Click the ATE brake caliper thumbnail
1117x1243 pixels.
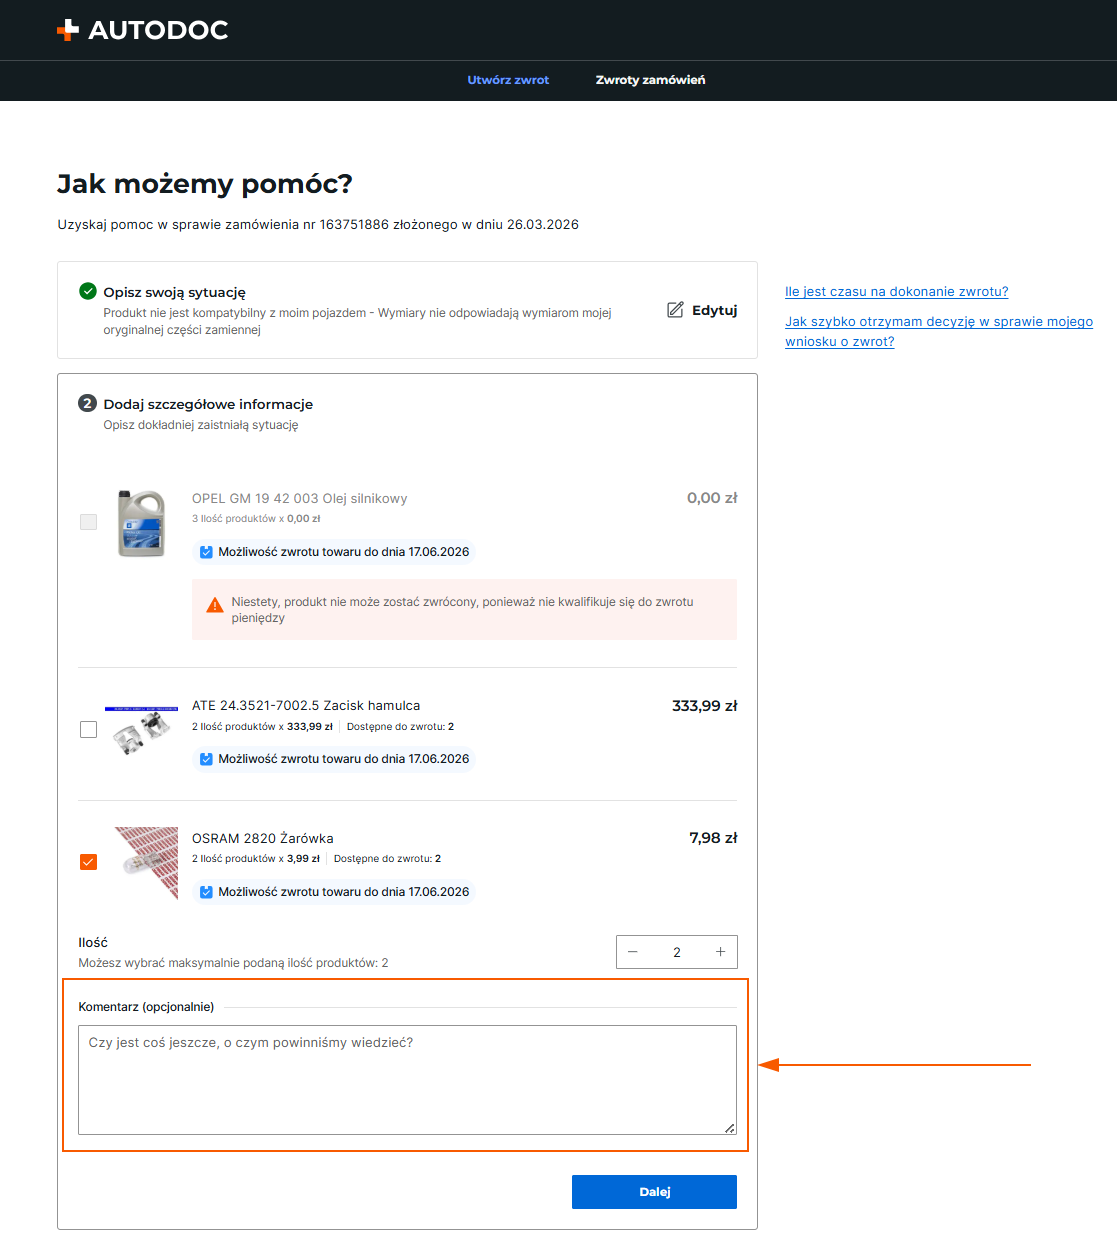click(x=141, y=731)
